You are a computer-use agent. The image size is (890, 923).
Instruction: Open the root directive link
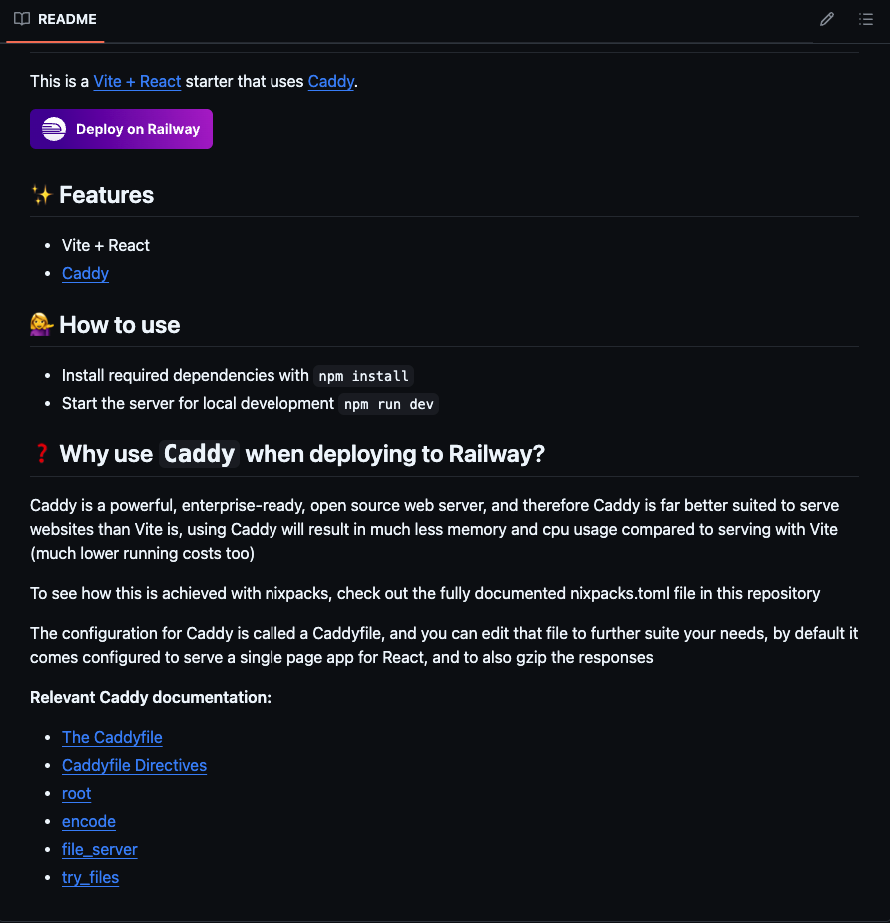[77, 793]
